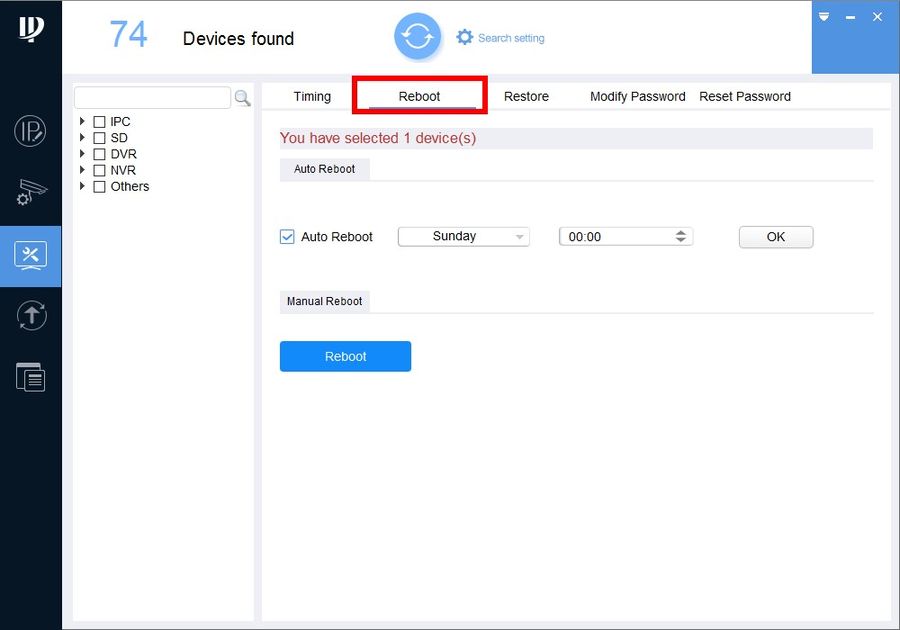Tick the IPC checkbox

[x=99, y=122]
